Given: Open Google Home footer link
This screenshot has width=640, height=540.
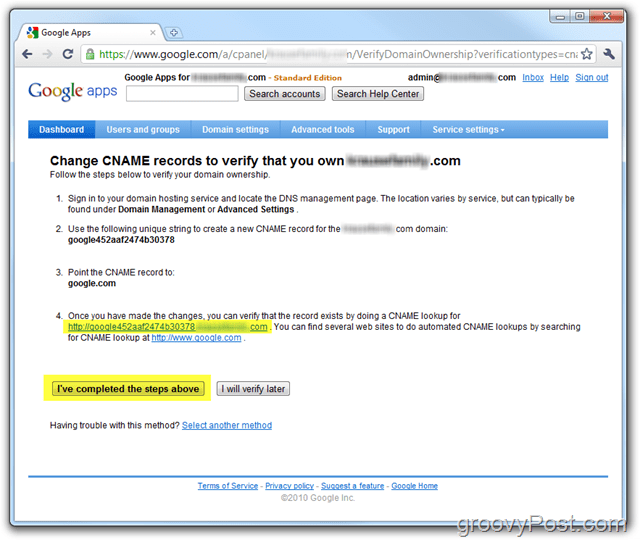Looking at the screenshot, I should pos(414,486).
